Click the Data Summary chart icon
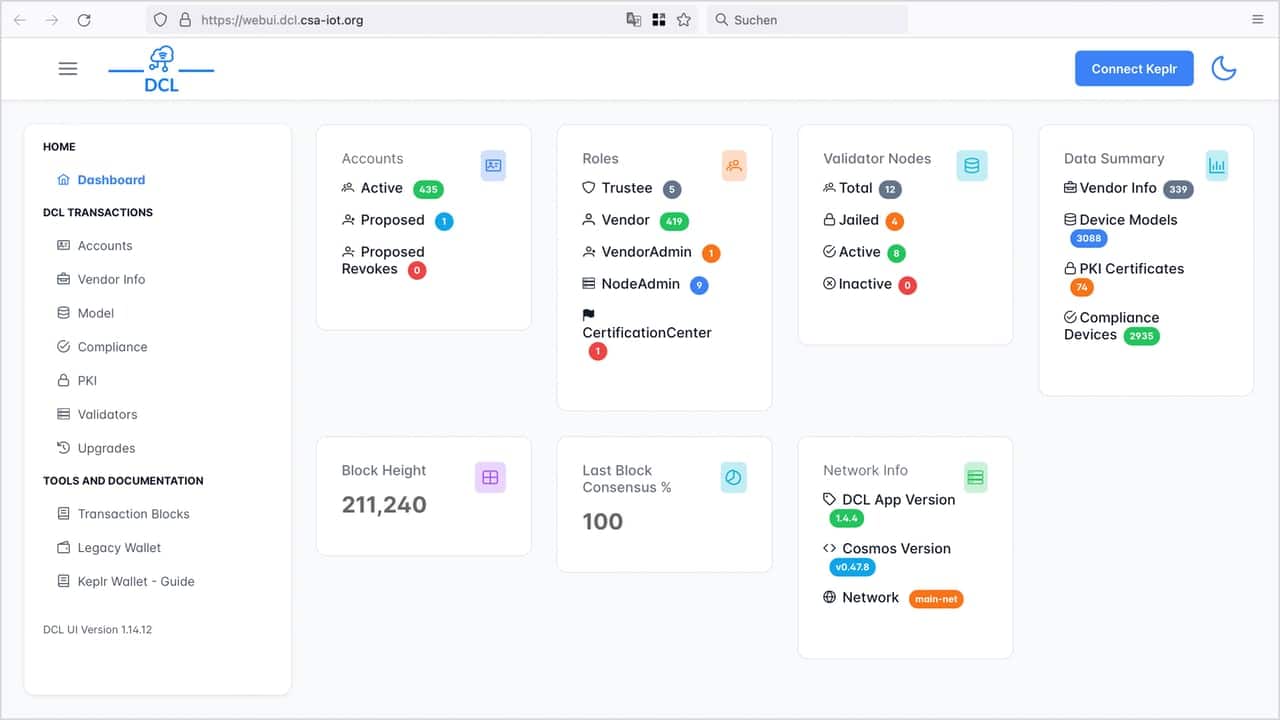The height and width of the screenshot is (720, 1280). tap(1216, 166)
